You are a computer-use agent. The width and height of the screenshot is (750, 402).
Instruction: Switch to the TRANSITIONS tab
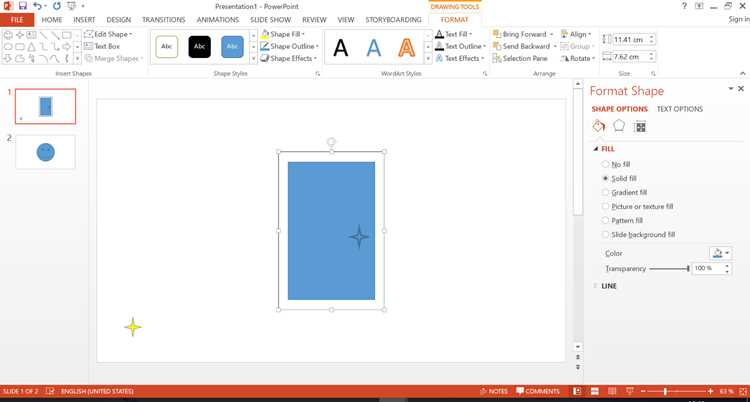[164, 20]
